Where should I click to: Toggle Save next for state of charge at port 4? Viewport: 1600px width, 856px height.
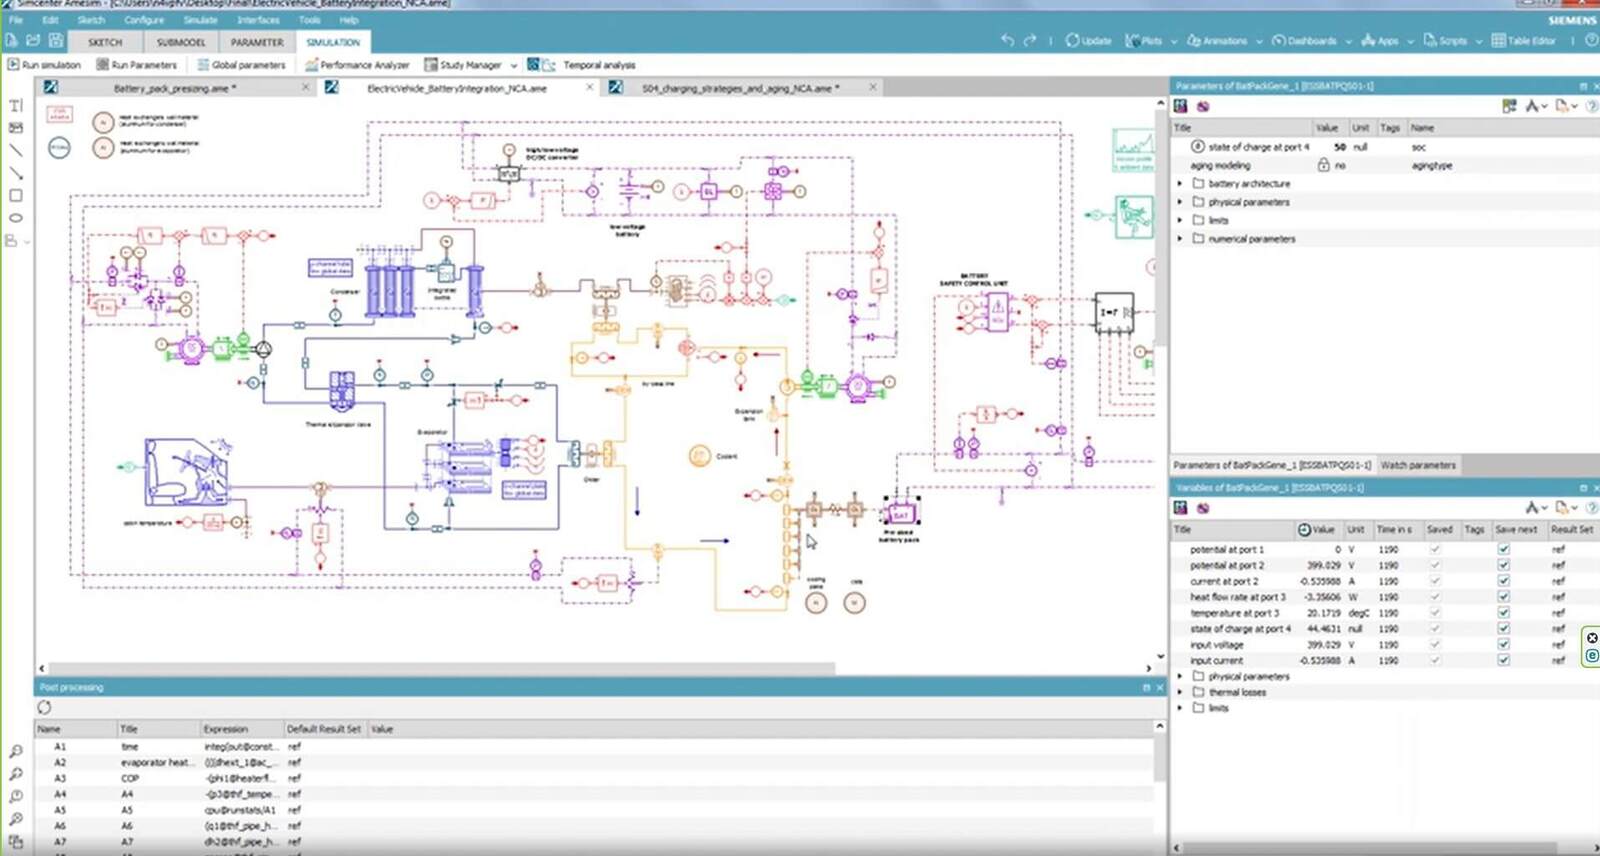click(x=1503, y=629)
